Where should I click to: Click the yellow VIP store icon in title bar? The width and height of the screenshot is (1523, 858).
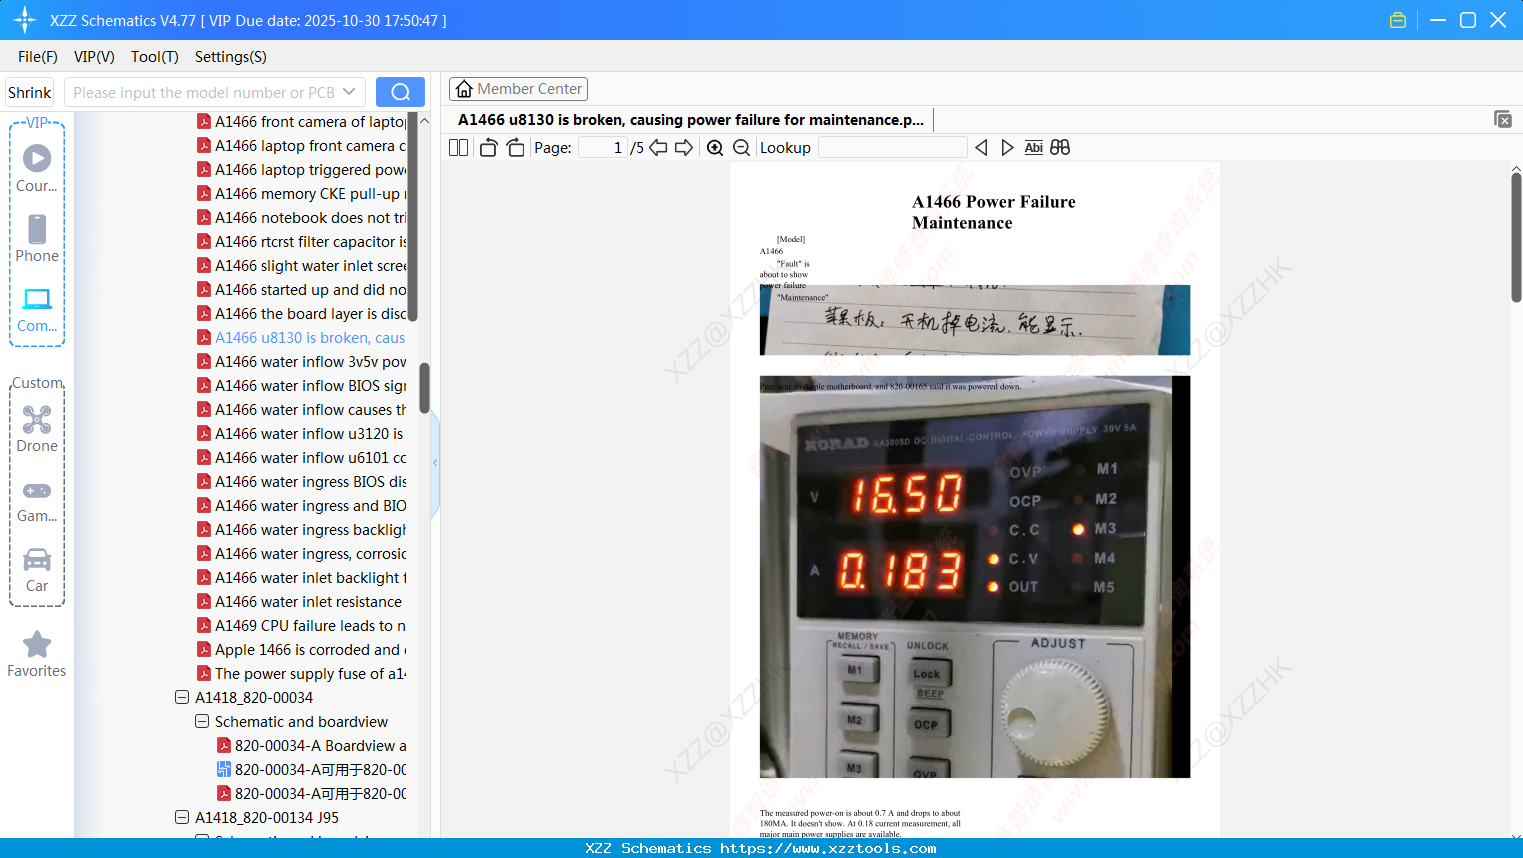pos(1398,20)
